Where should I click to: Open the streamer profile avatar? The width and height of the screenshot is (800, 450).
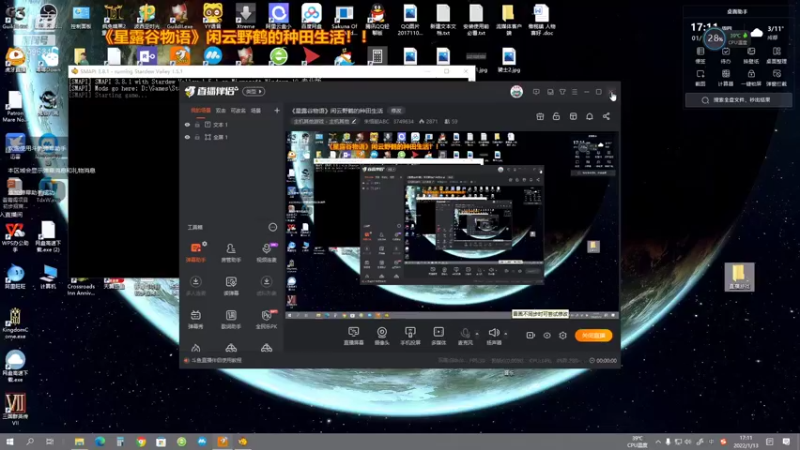tap(516, 92)
